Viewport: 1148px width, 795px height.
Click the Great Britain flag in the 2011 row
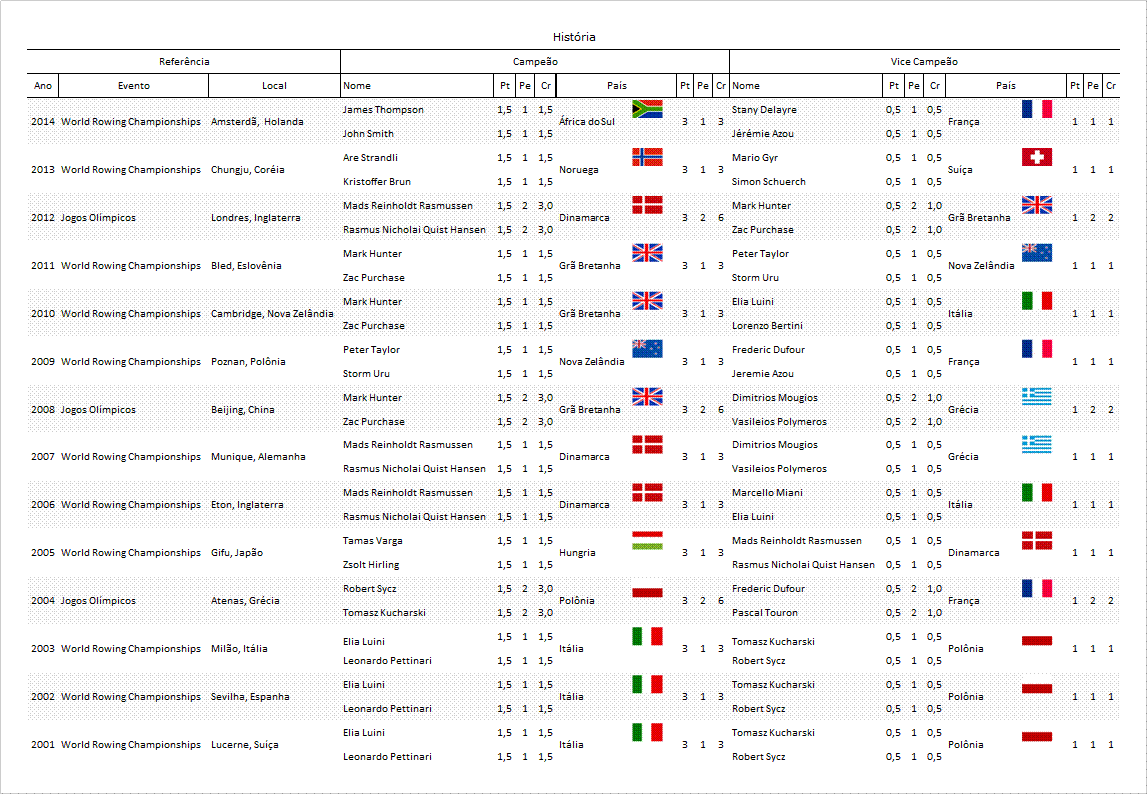coord(647,253)
